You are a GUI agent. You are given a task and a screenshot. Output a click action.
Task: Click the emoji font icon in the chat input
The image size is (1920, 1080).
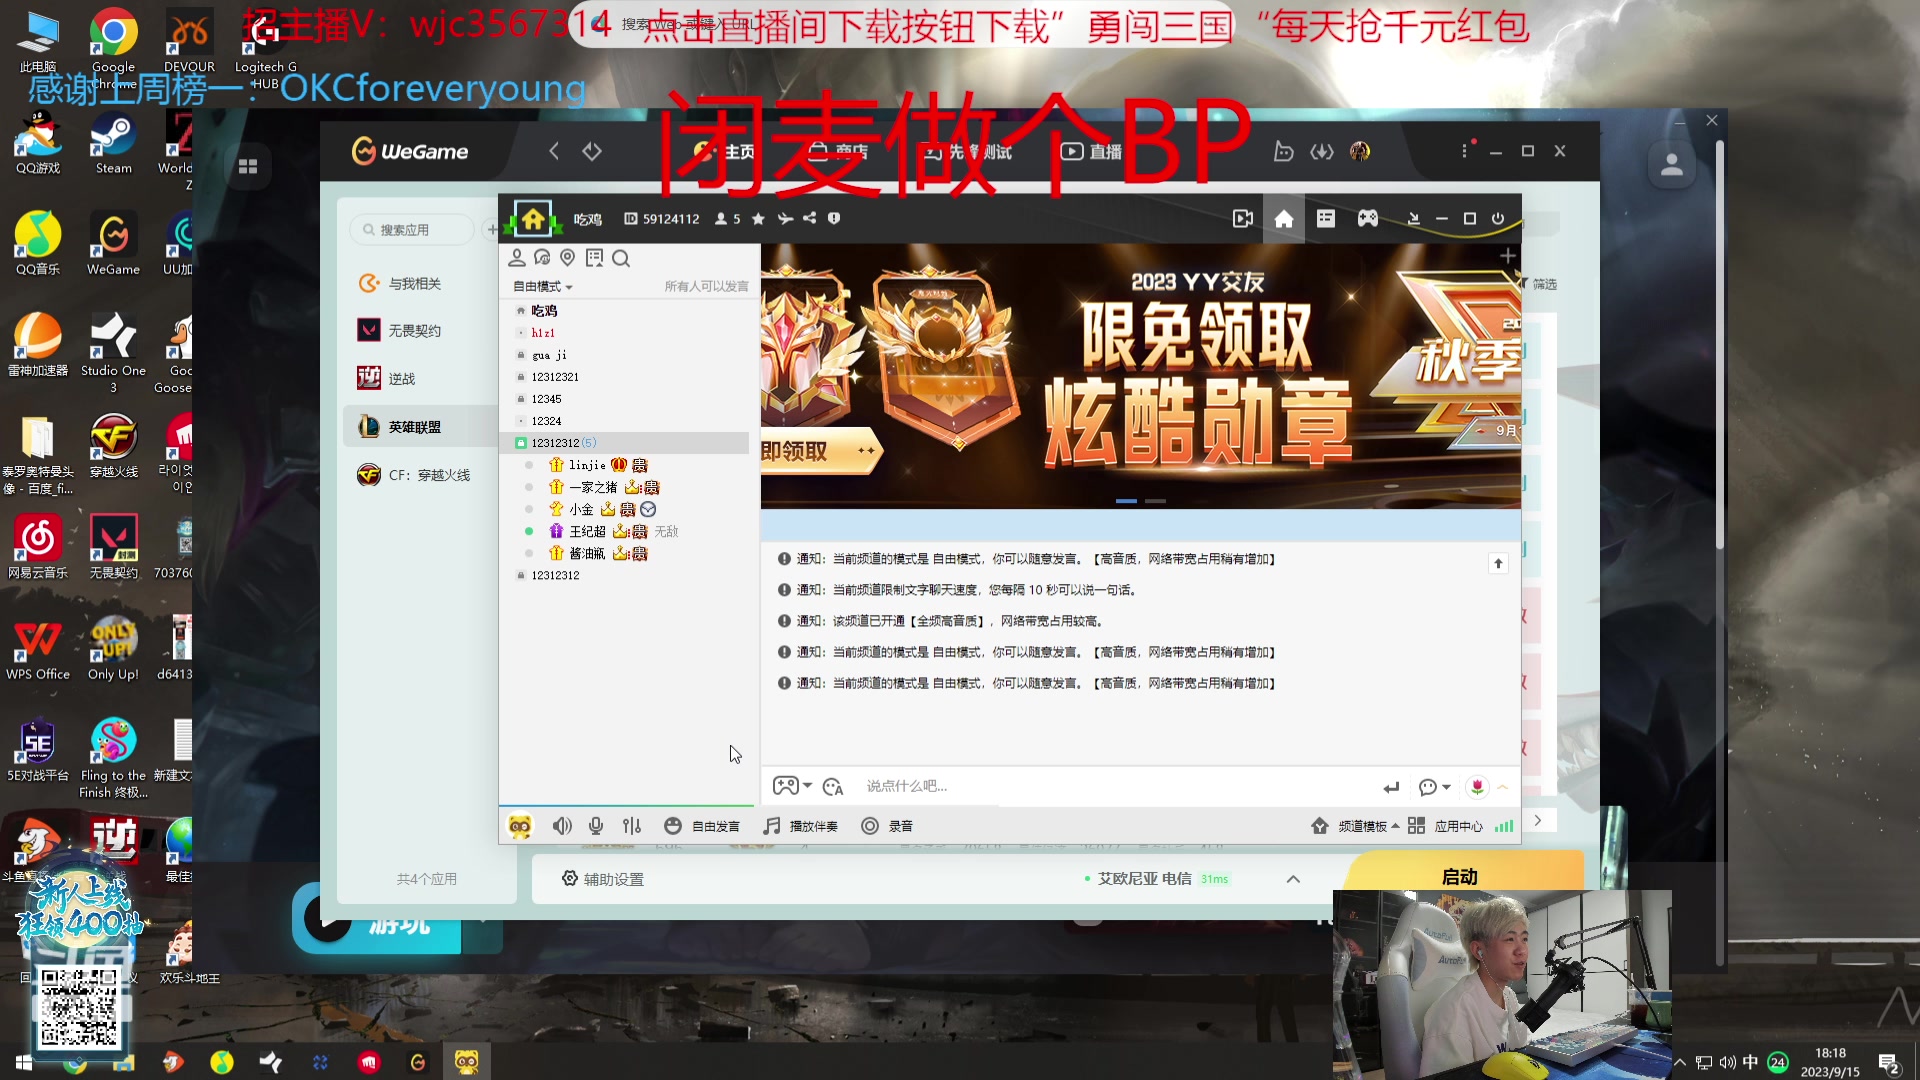click(833, 787)
